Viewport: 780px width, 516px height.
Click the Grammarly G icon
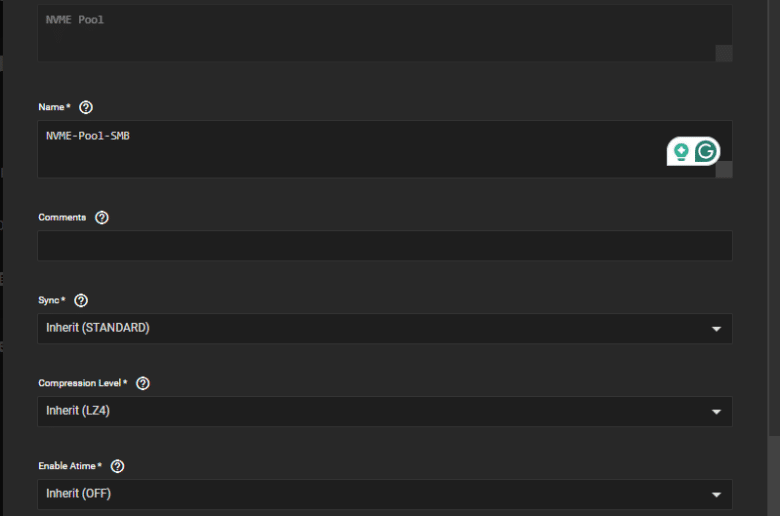[705, 151]
